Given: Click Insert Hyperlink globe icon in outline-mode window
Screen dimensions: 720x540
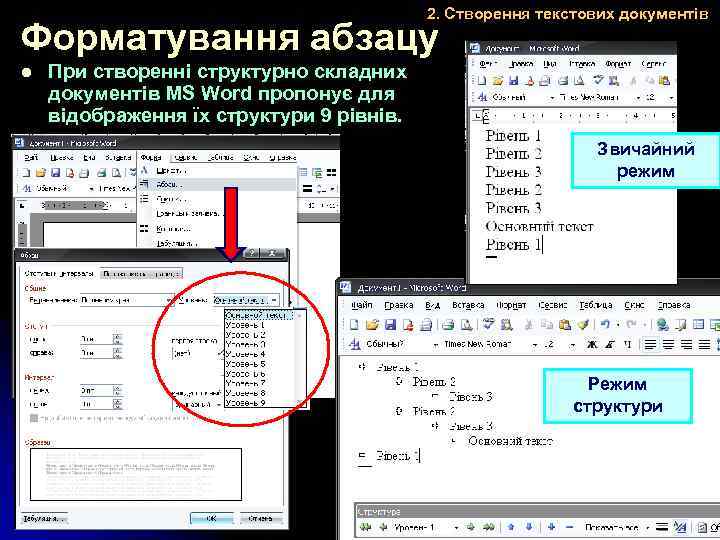Looking at the screenshot, I should pyautogui.click(x=662, y=325).
